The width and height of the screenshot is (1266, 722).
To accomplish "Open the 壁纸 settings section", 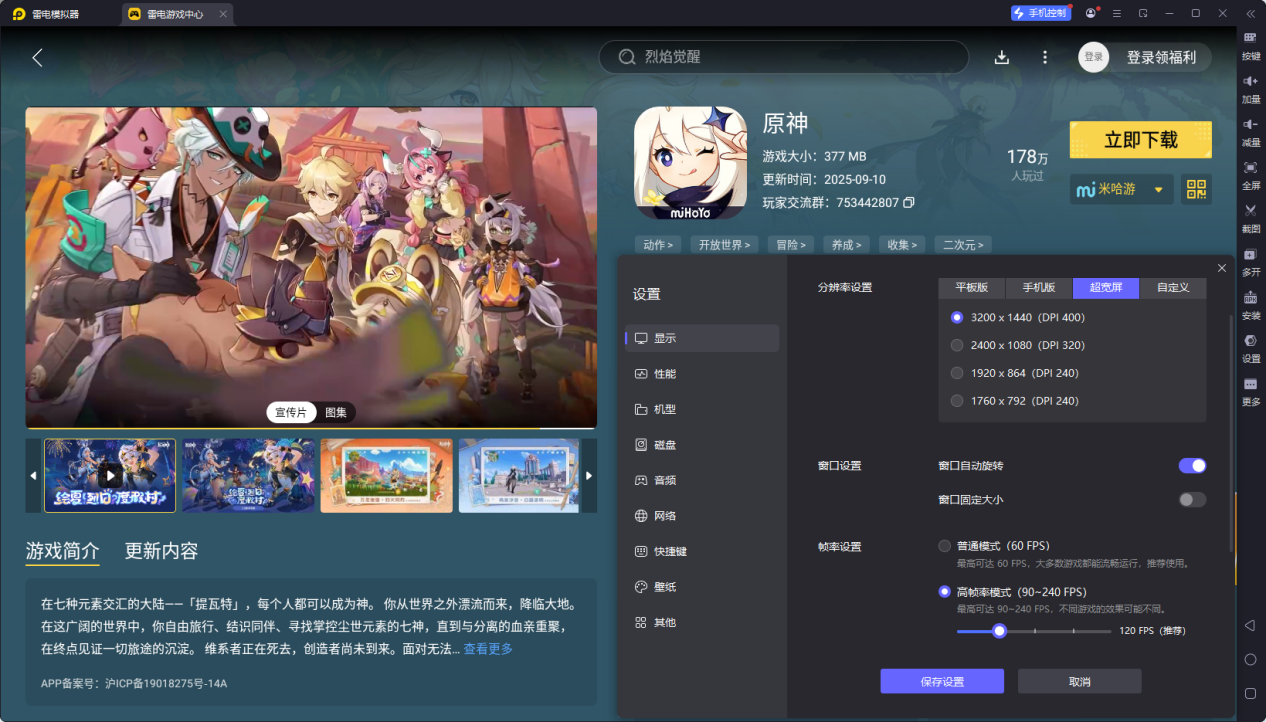I will tap(702, 587).
